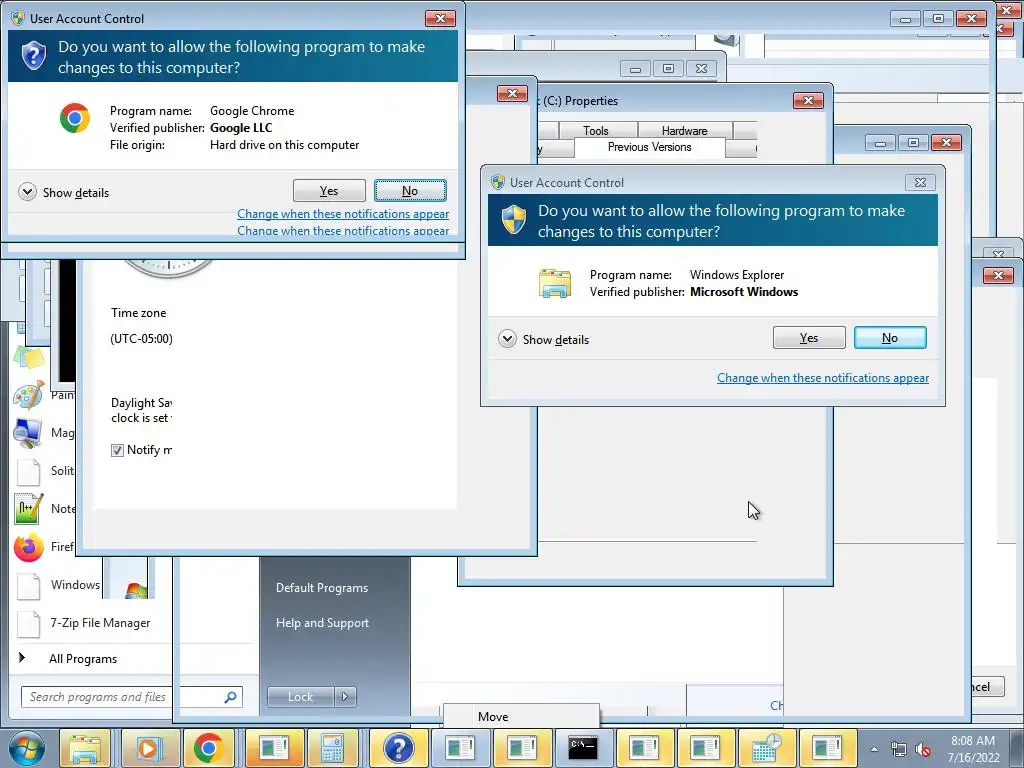Open the taskbar clock showing 8:08 AM
The height and width of the screenshot is (768, 1024).
[973, 749]
